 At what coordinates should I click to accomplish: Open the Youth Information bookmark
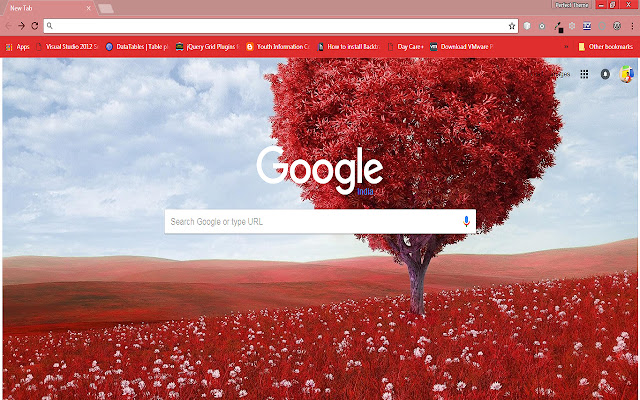point(278,47)
